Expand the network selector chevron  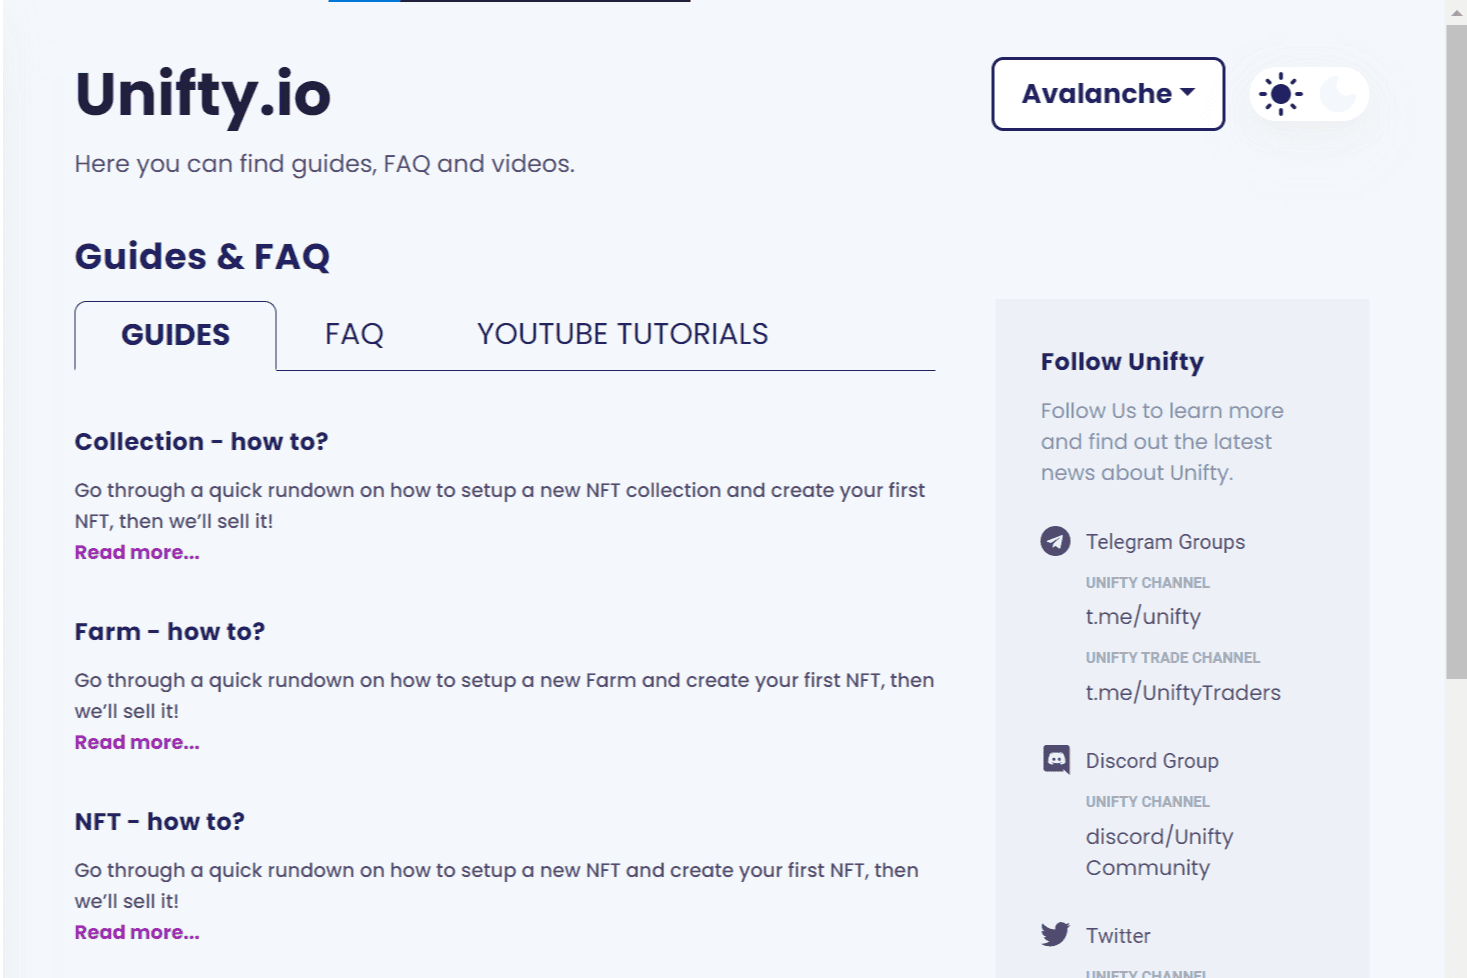tap(1188, 92)
